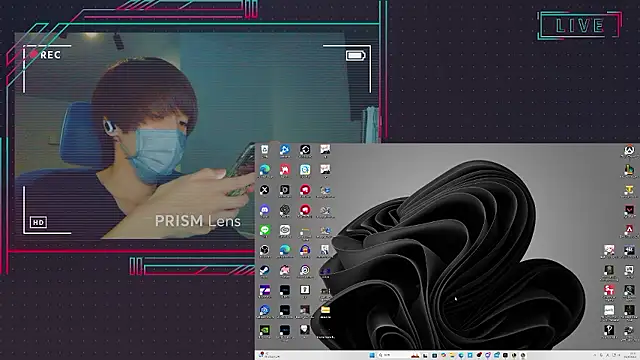640x360 pixels.
Task: Open the ChatGPT knot desktop icon
Action: [x=285, y=210]
